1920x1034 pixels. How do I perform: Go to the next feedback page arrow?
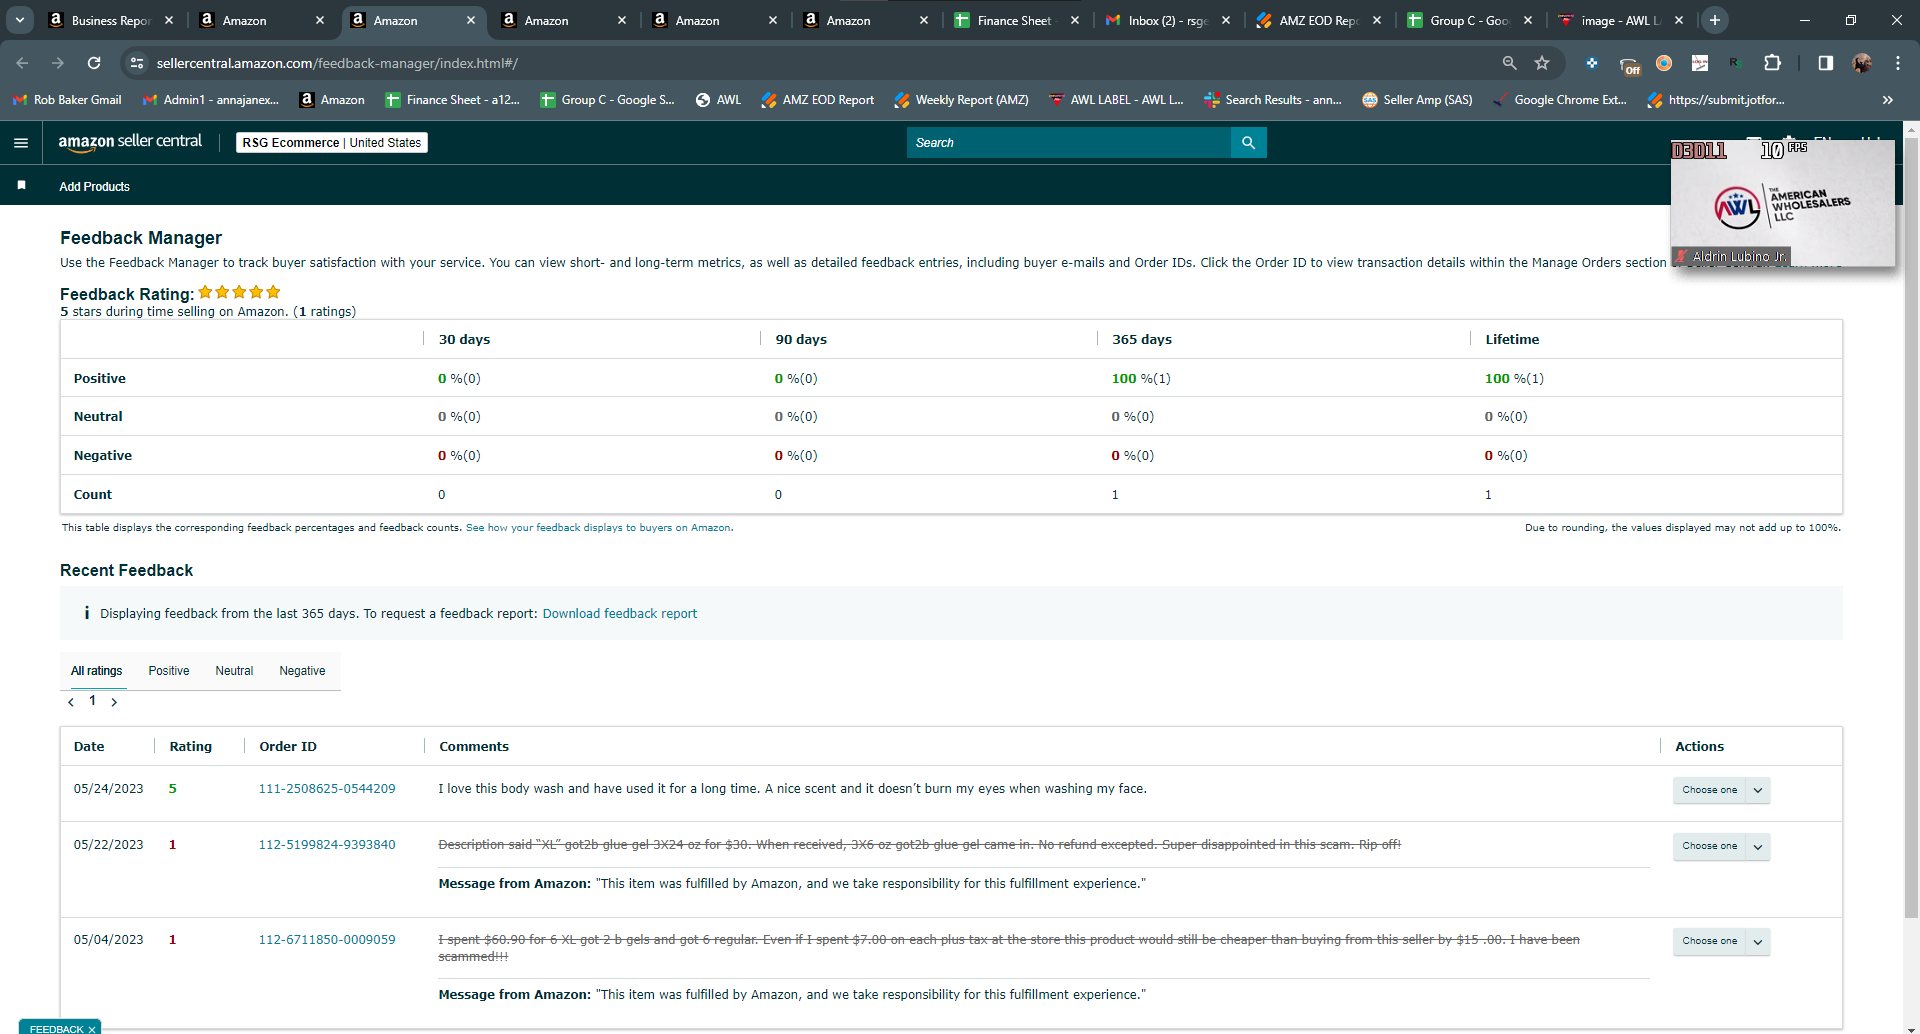coord(114,702)
